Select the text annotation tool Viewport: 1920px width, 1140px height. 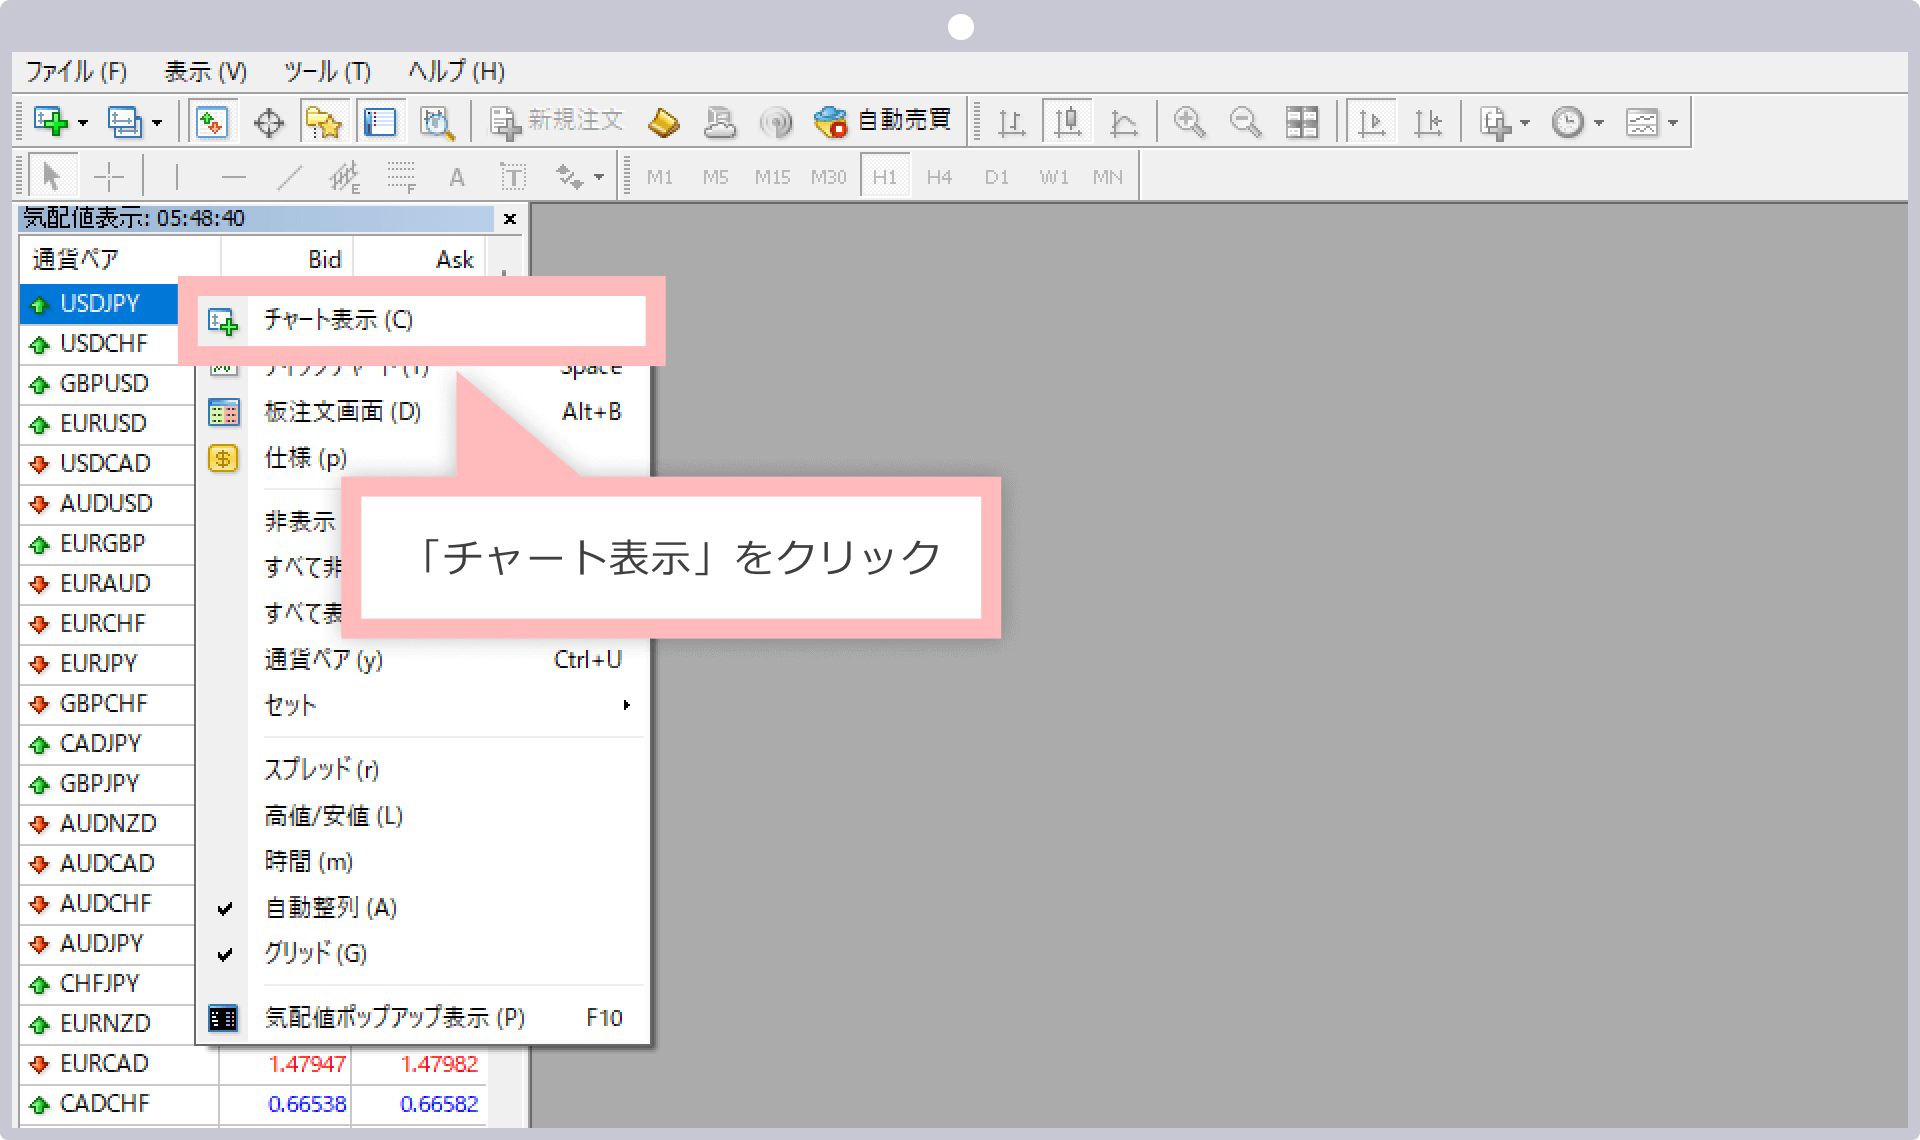tap(458, 175)
